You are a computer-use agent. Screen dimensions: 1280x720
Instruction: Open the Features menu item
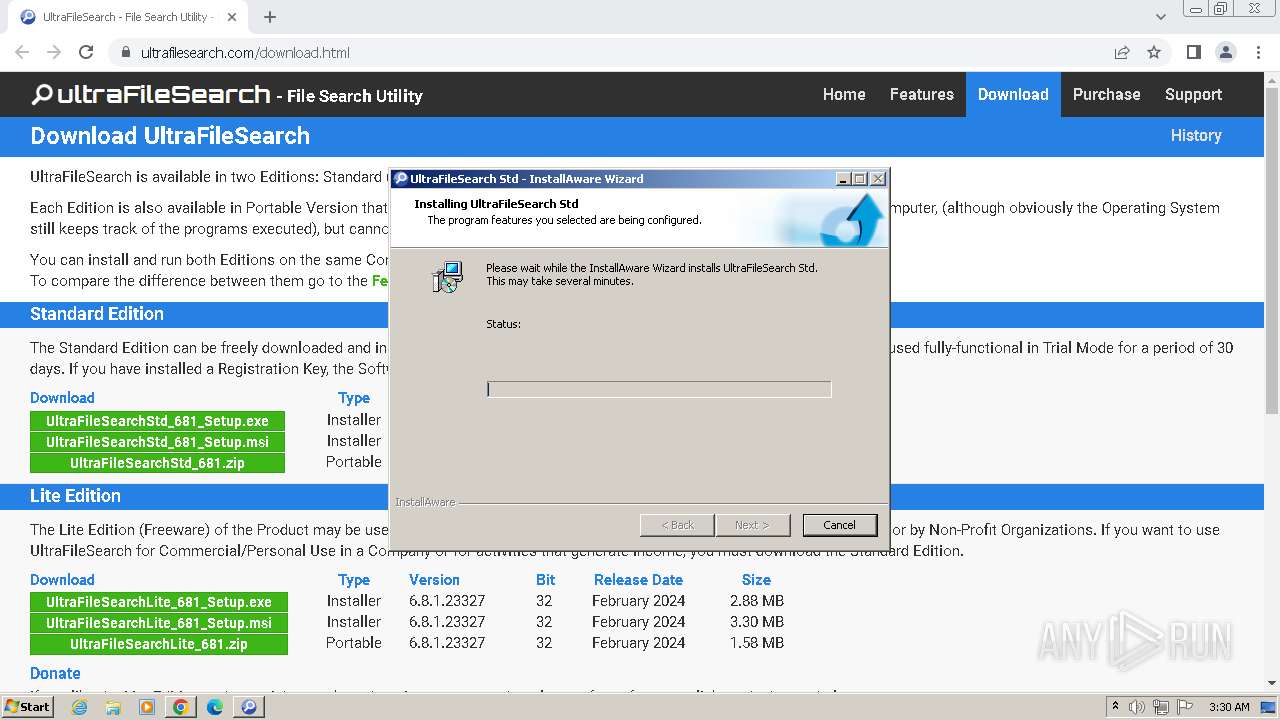(x=922, y=94)
